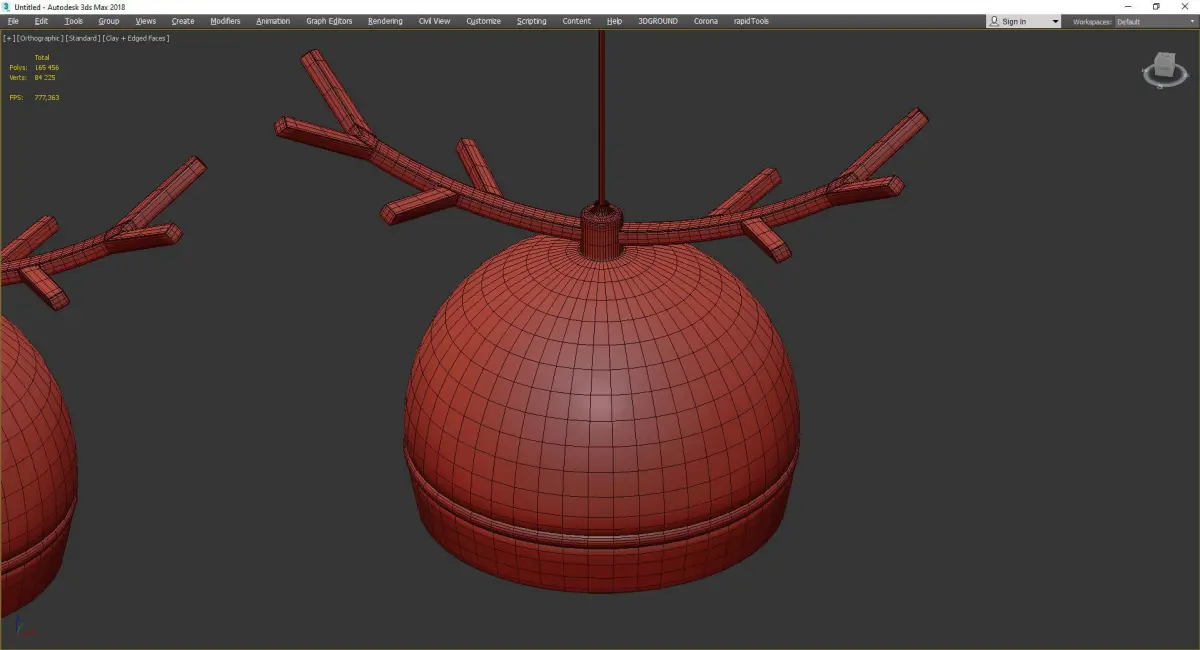Open the Edit menu

point(41,21)
